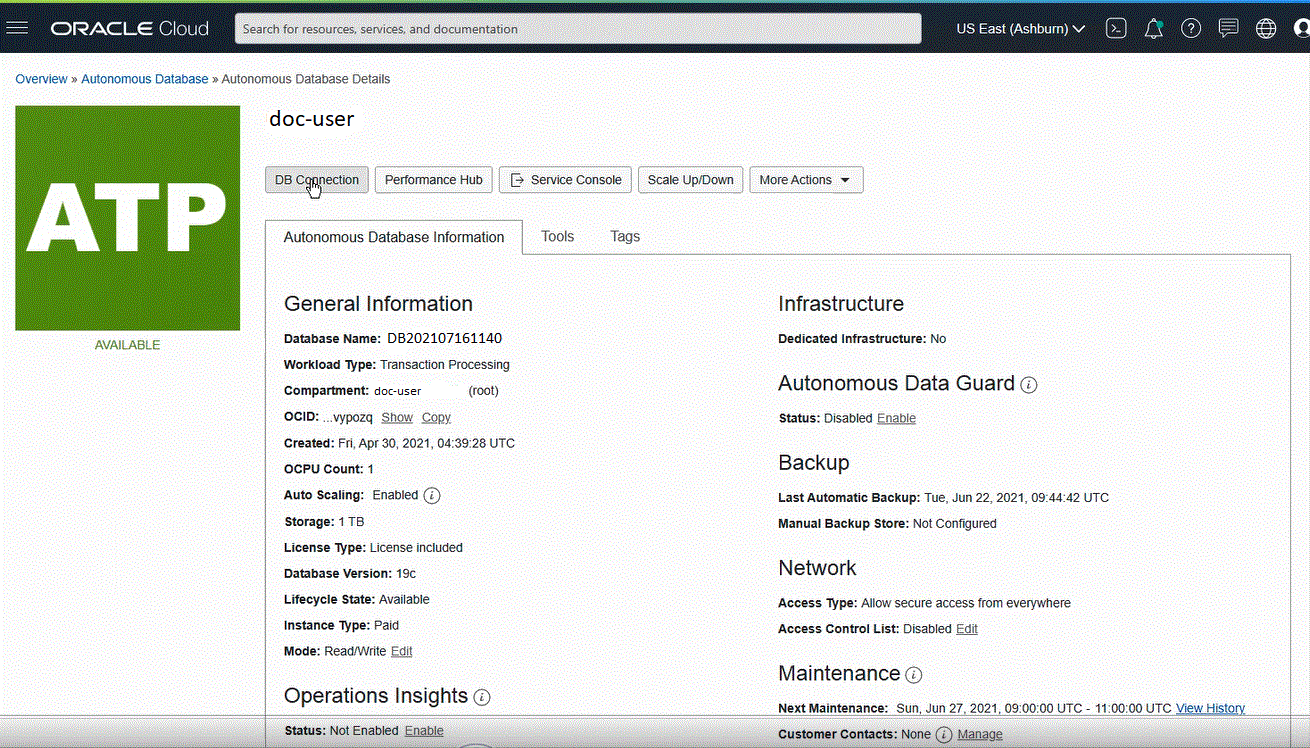1310x748 pixels.
Task: Expand the US East (Ashburn) region selector
Action: 1020,29
